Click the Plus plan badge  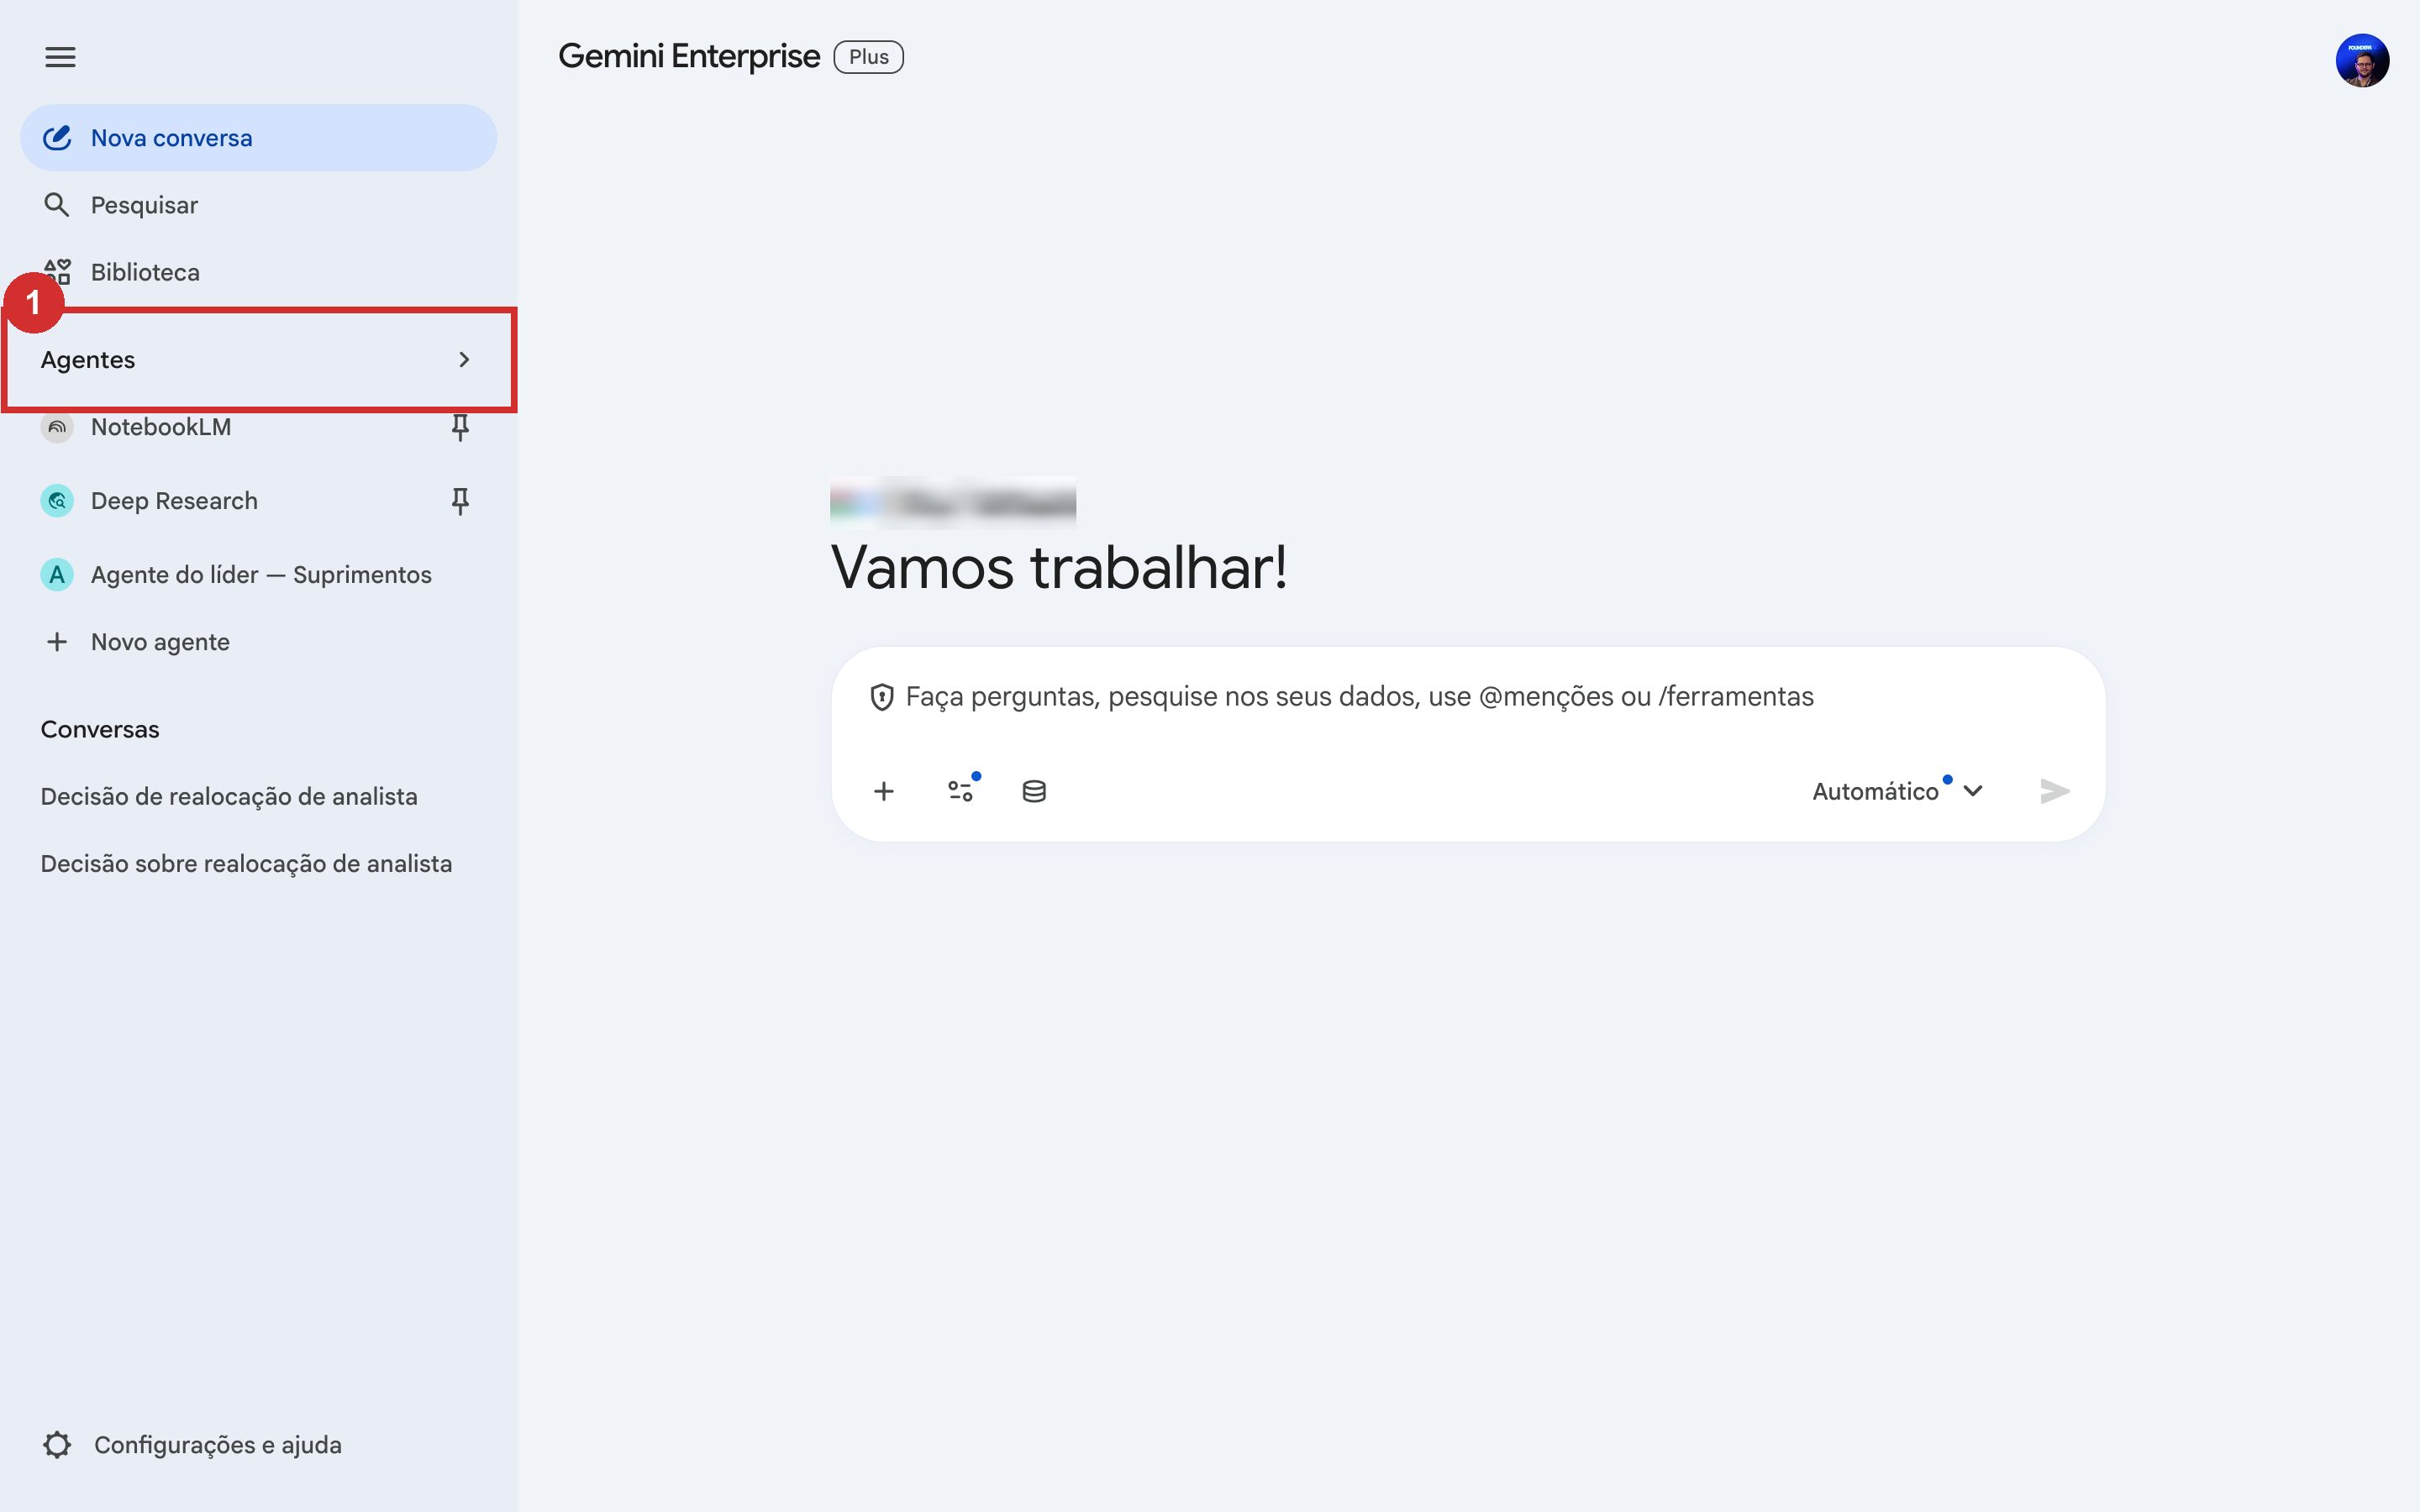pos(868,57)
